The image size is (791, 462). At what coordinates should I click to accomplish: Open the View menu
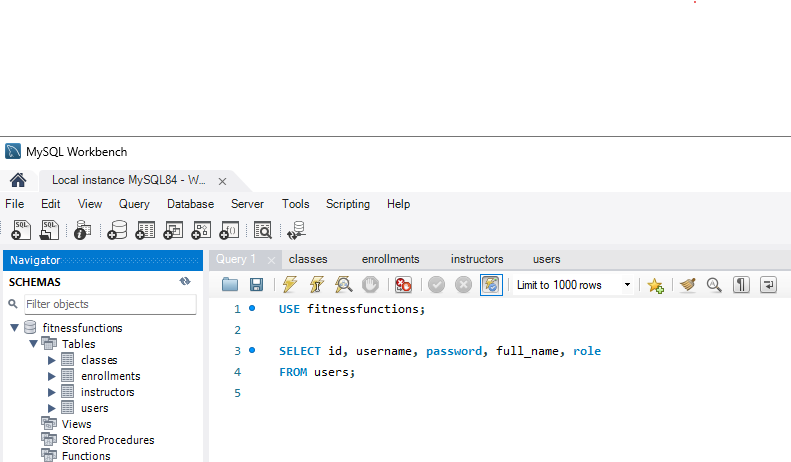pyautogui.click(x=90, y=204)
